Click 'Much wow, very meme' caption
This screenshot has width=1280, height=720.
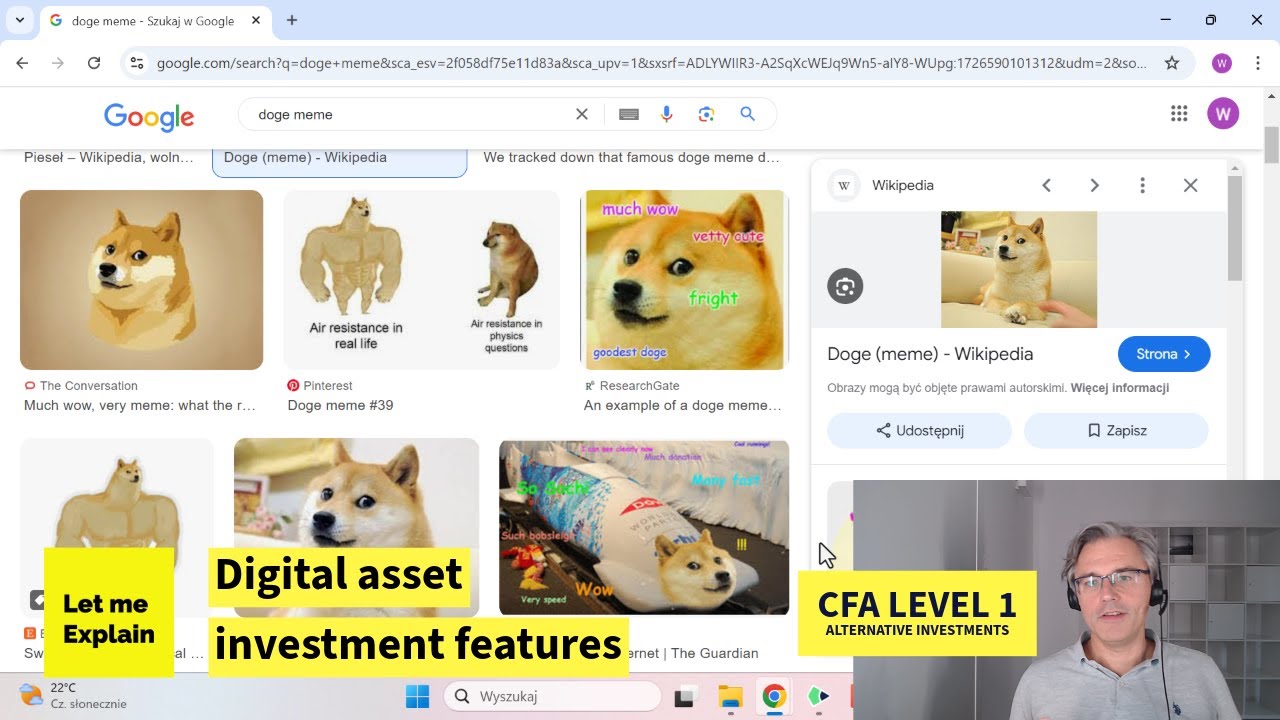pos(140,405)
